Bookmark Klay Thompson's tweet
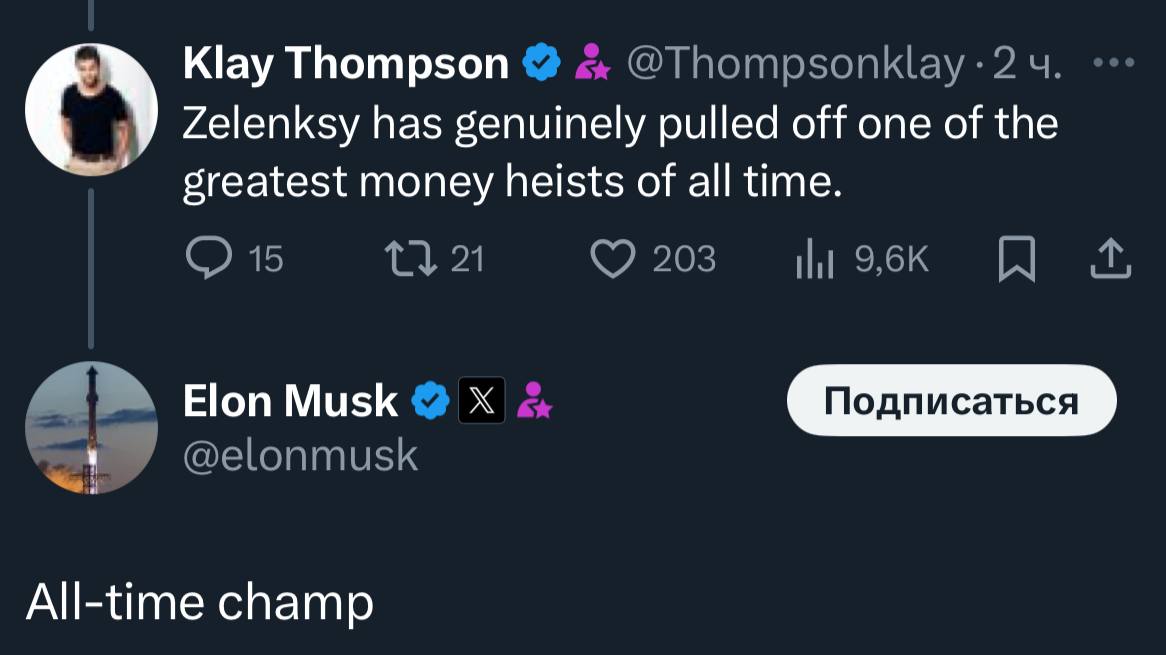Viewport: 1166px width, 655px height. point(1017,261)
